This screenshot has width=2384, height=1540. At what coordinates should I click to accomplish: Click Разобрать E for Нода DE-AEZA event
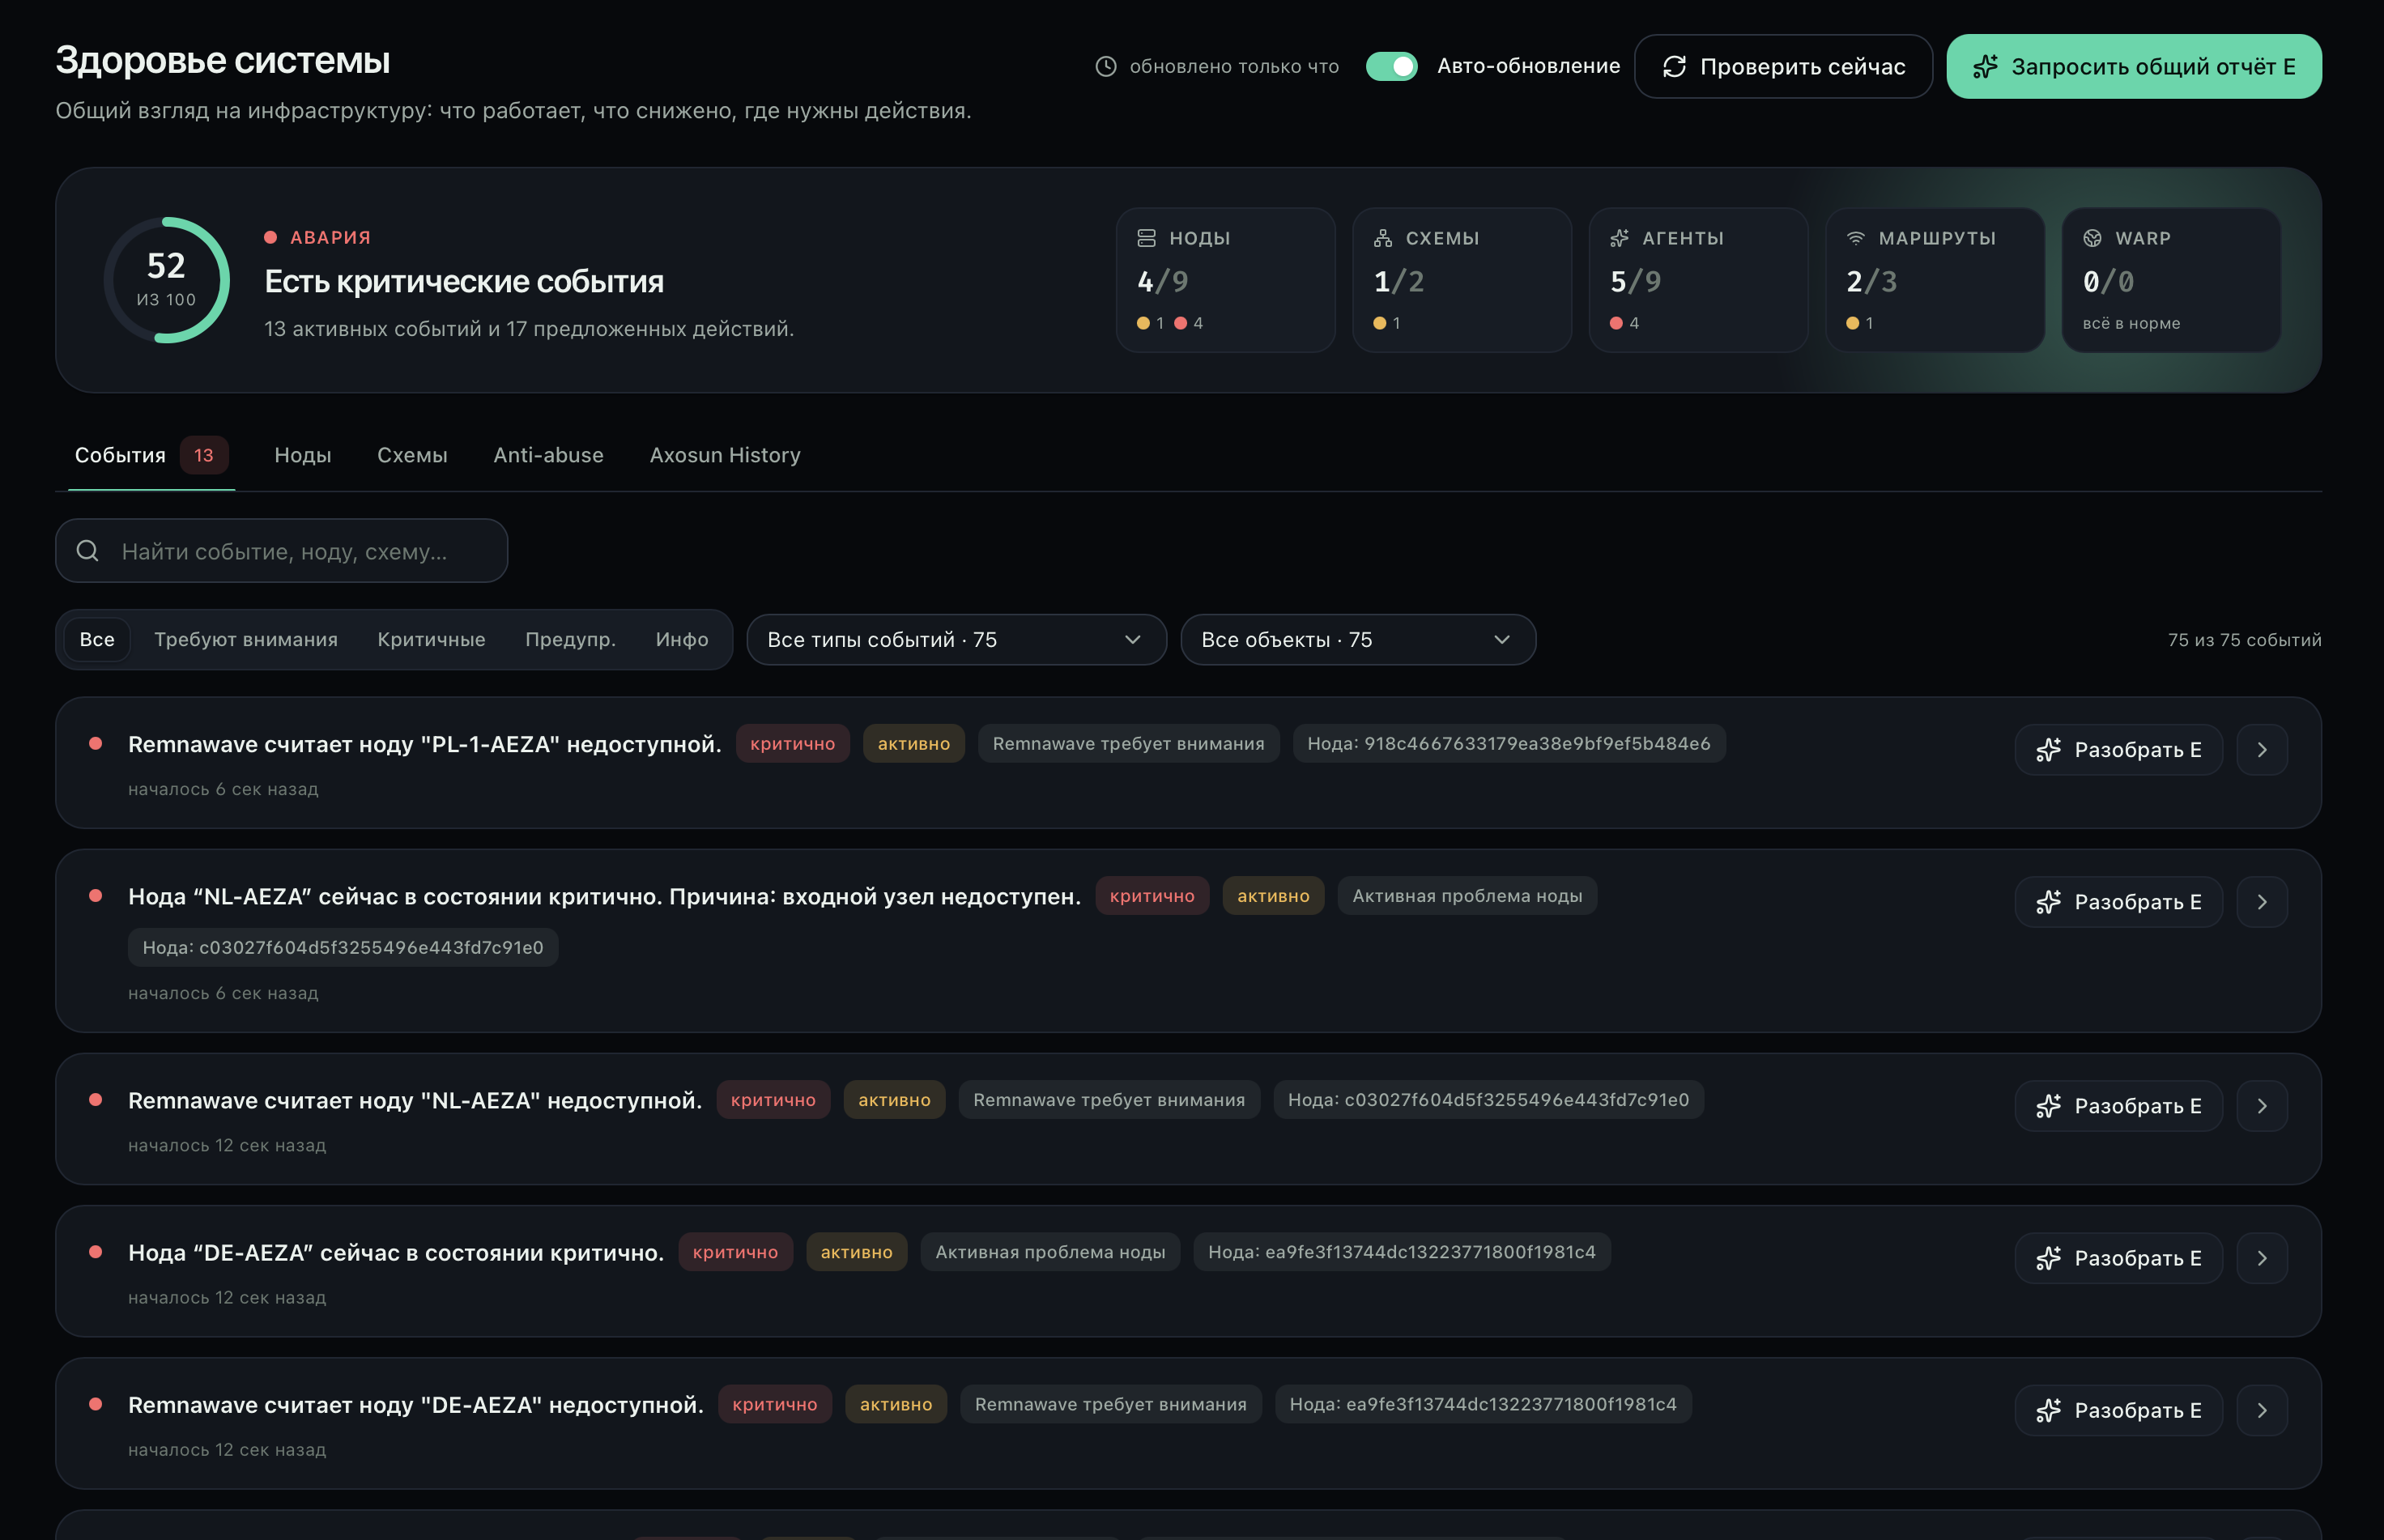click(x=2118, y=1258)
